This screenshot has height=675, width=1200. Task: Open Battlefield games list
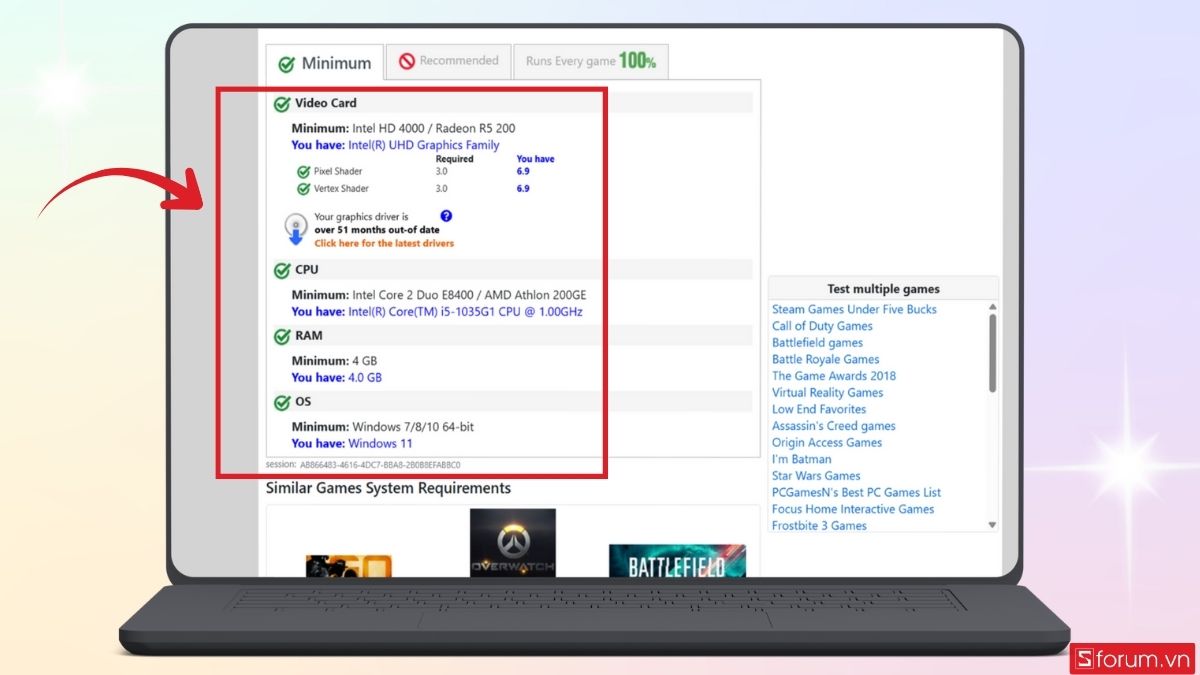tap(817, 343)
